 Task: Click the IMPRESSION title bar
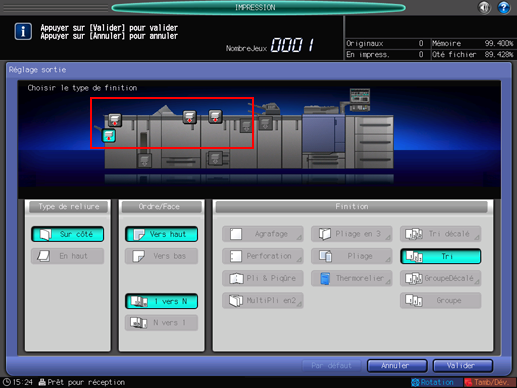point(258,7)
